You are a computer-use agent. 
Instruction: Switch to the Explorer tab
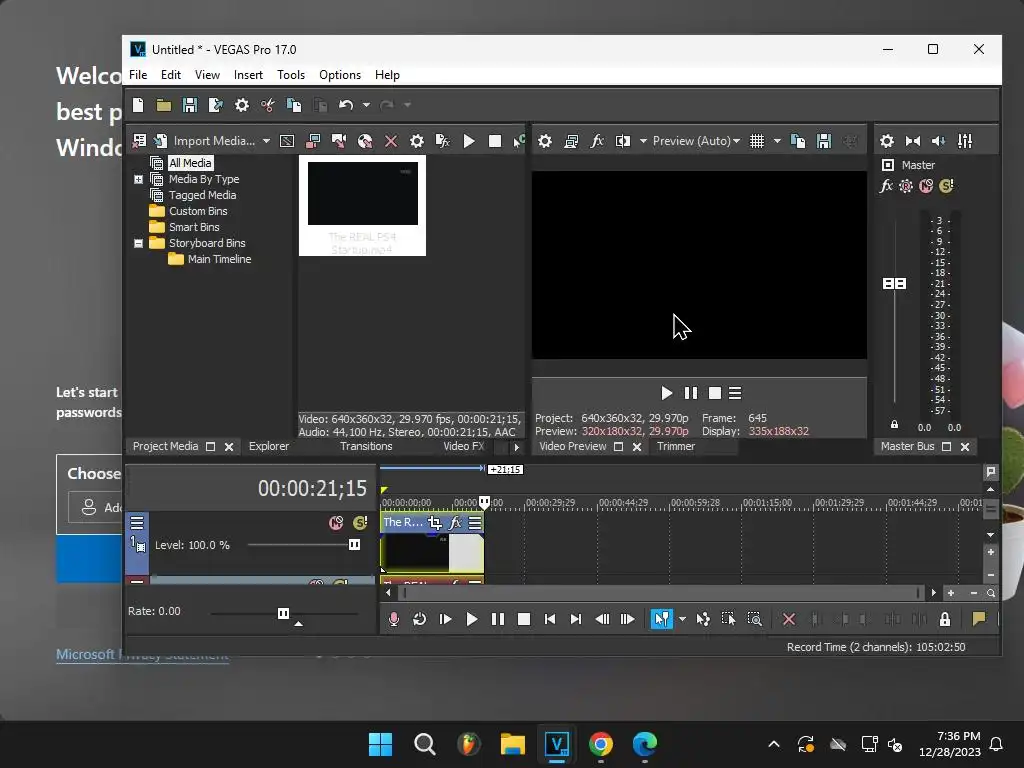click(x=268, y=446)
